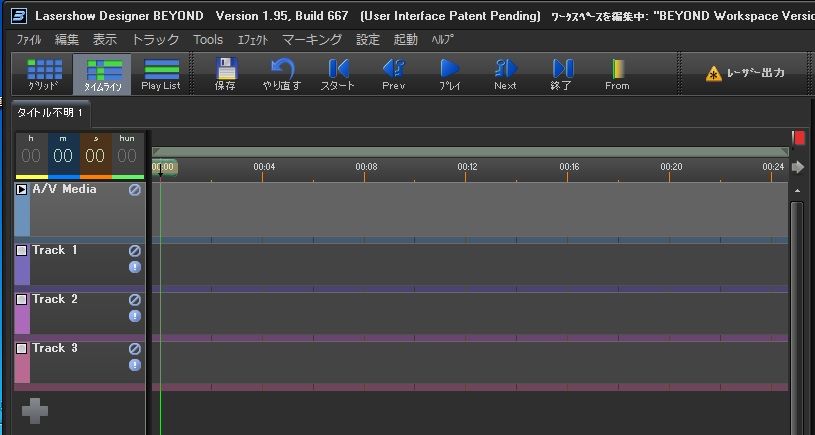Click the minutes time counter field
The image size is (815, 435).
point(63,154)
